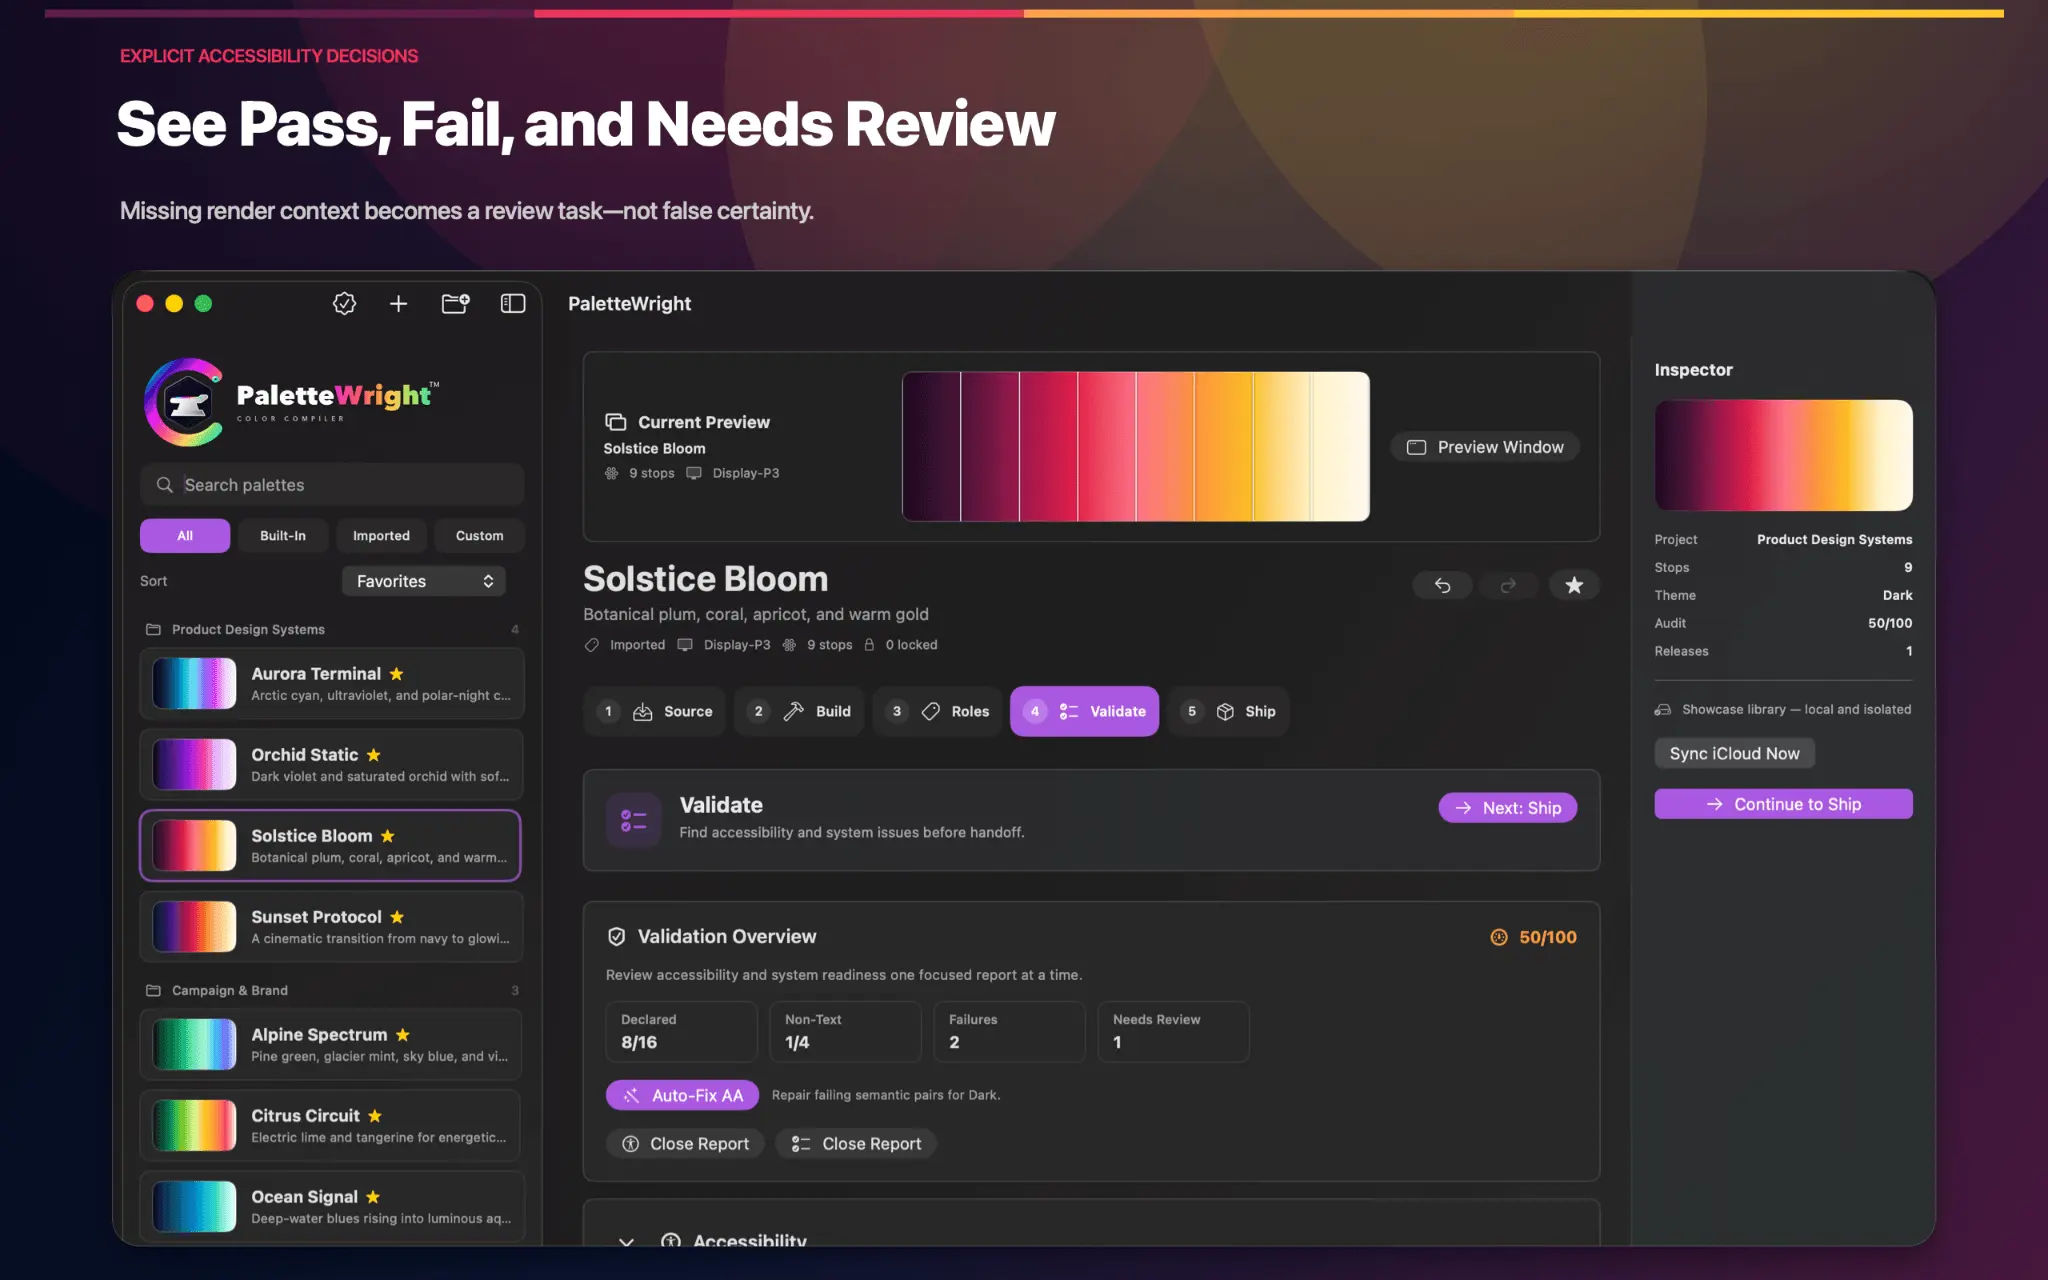Open the Preview Window button
The image size is (2048, 1280).
click(1485, 447)
